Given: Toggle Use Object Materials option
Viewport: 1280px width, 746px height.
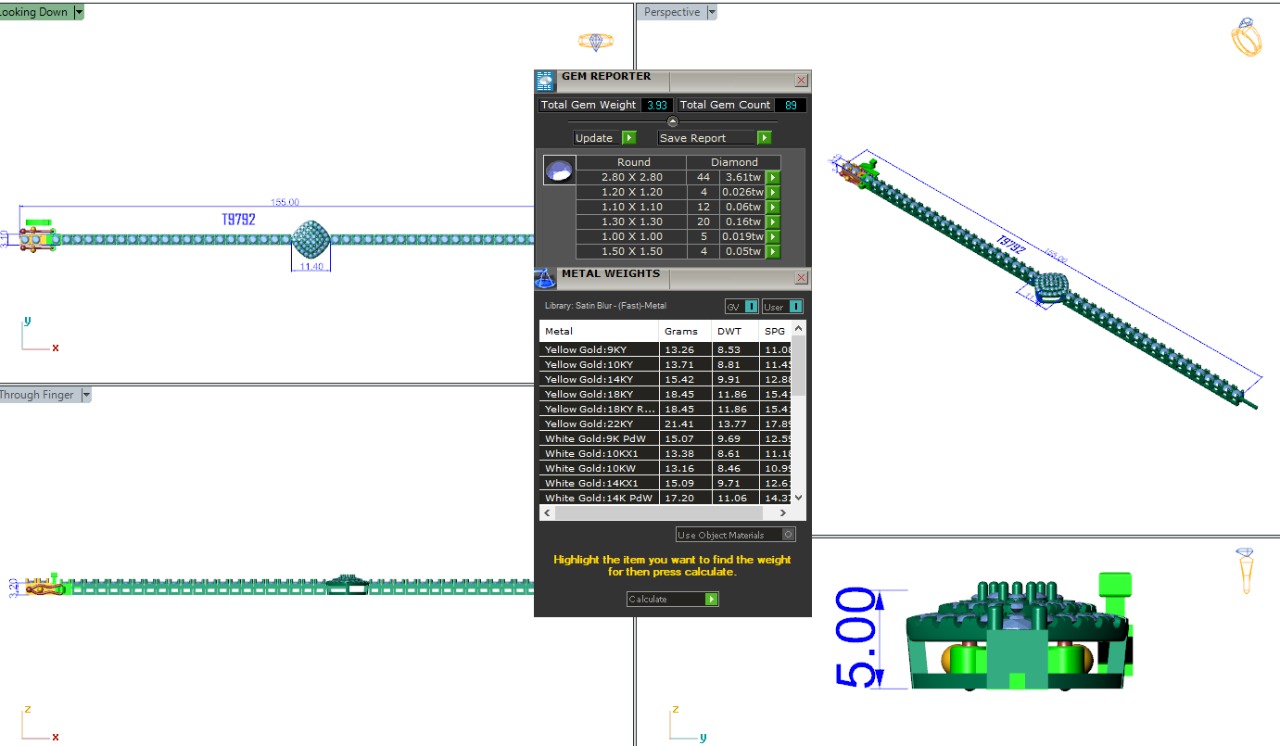Looking at the screenshot, I should click(x=736, y=535).
